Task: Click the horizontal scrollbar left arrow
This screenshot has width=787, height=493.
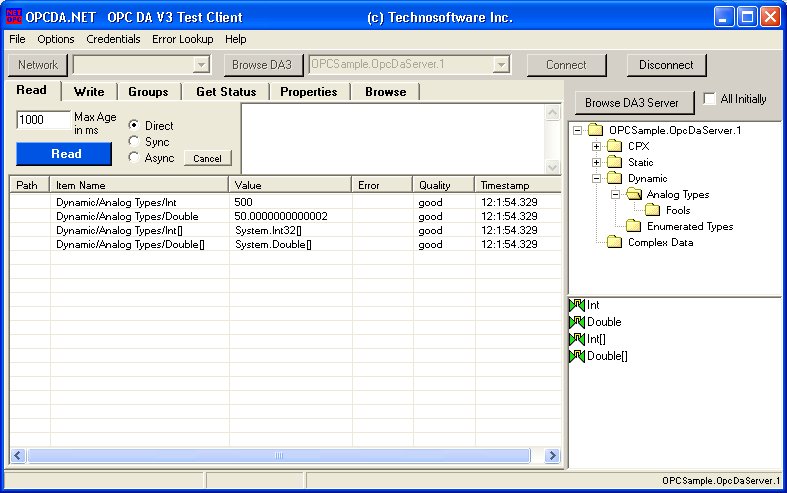Action: click(18, 455)
